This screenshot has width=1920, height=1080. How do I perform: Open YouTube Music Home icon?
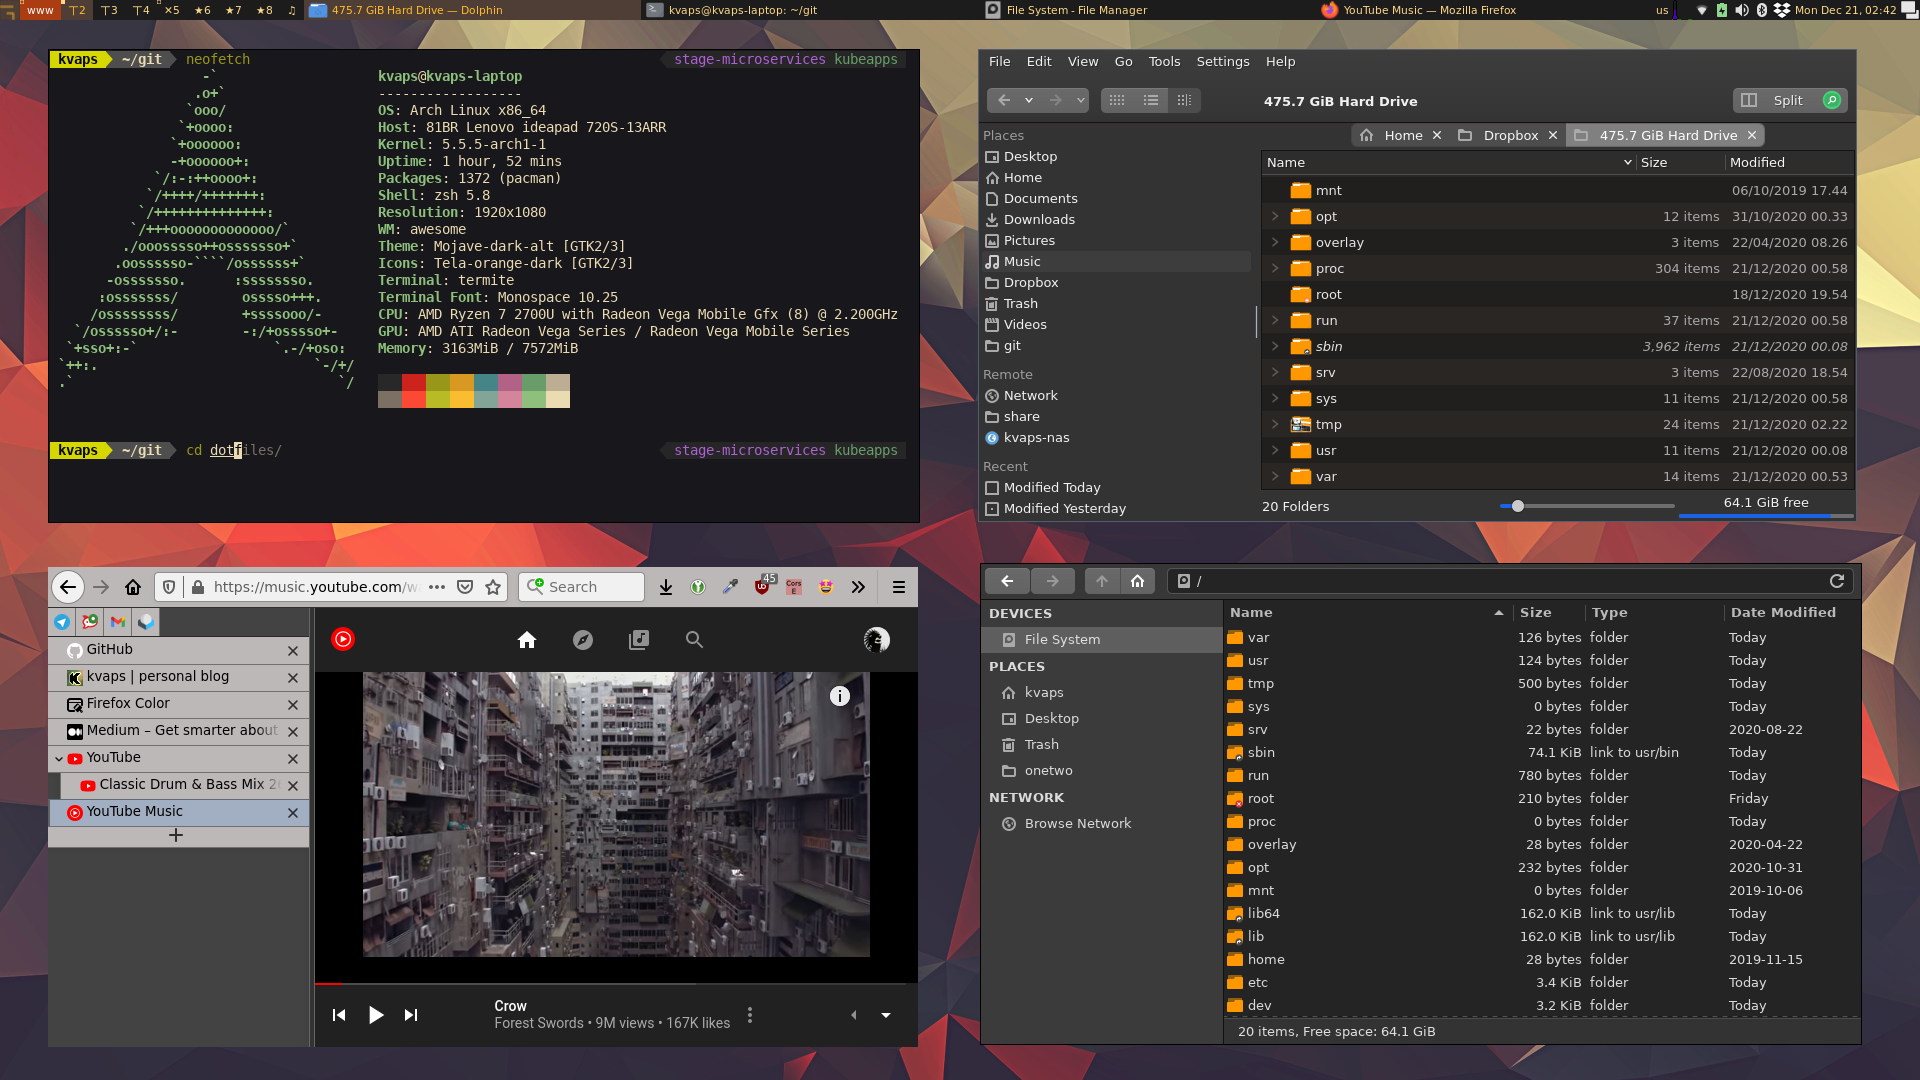(527, 640)
